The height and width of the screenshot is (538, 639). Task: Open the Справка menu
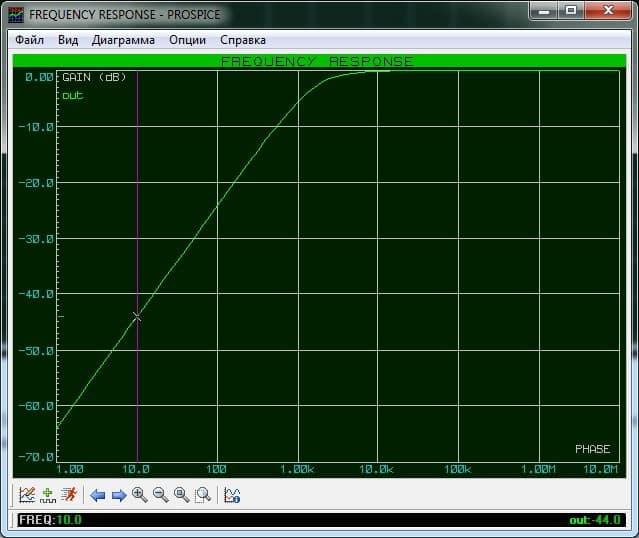[x=243, y=40]
